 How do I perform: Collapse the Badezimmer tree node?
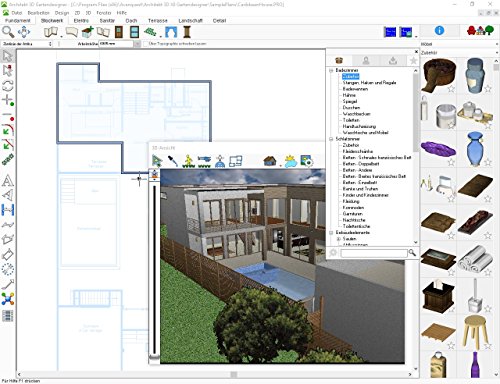click(331, 70)
